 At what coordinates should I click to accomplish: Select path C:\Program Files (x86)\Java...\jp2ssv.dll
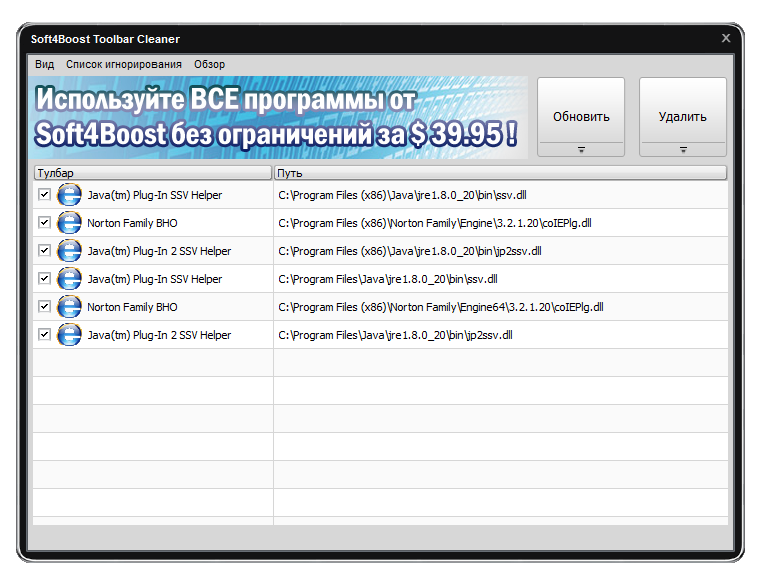(410, 251)
